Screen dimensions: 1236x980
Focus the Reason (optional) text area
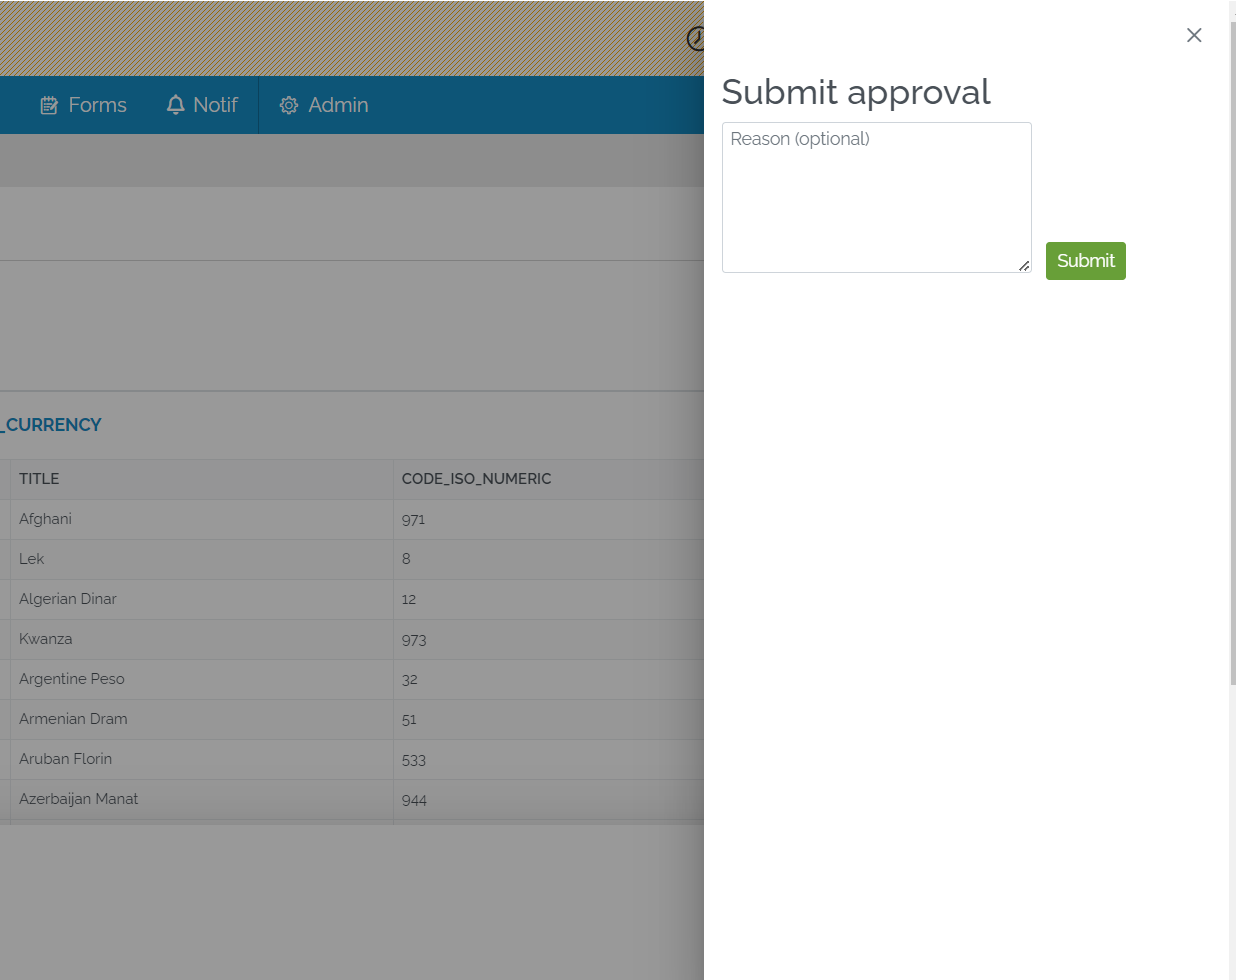(877, 197)
